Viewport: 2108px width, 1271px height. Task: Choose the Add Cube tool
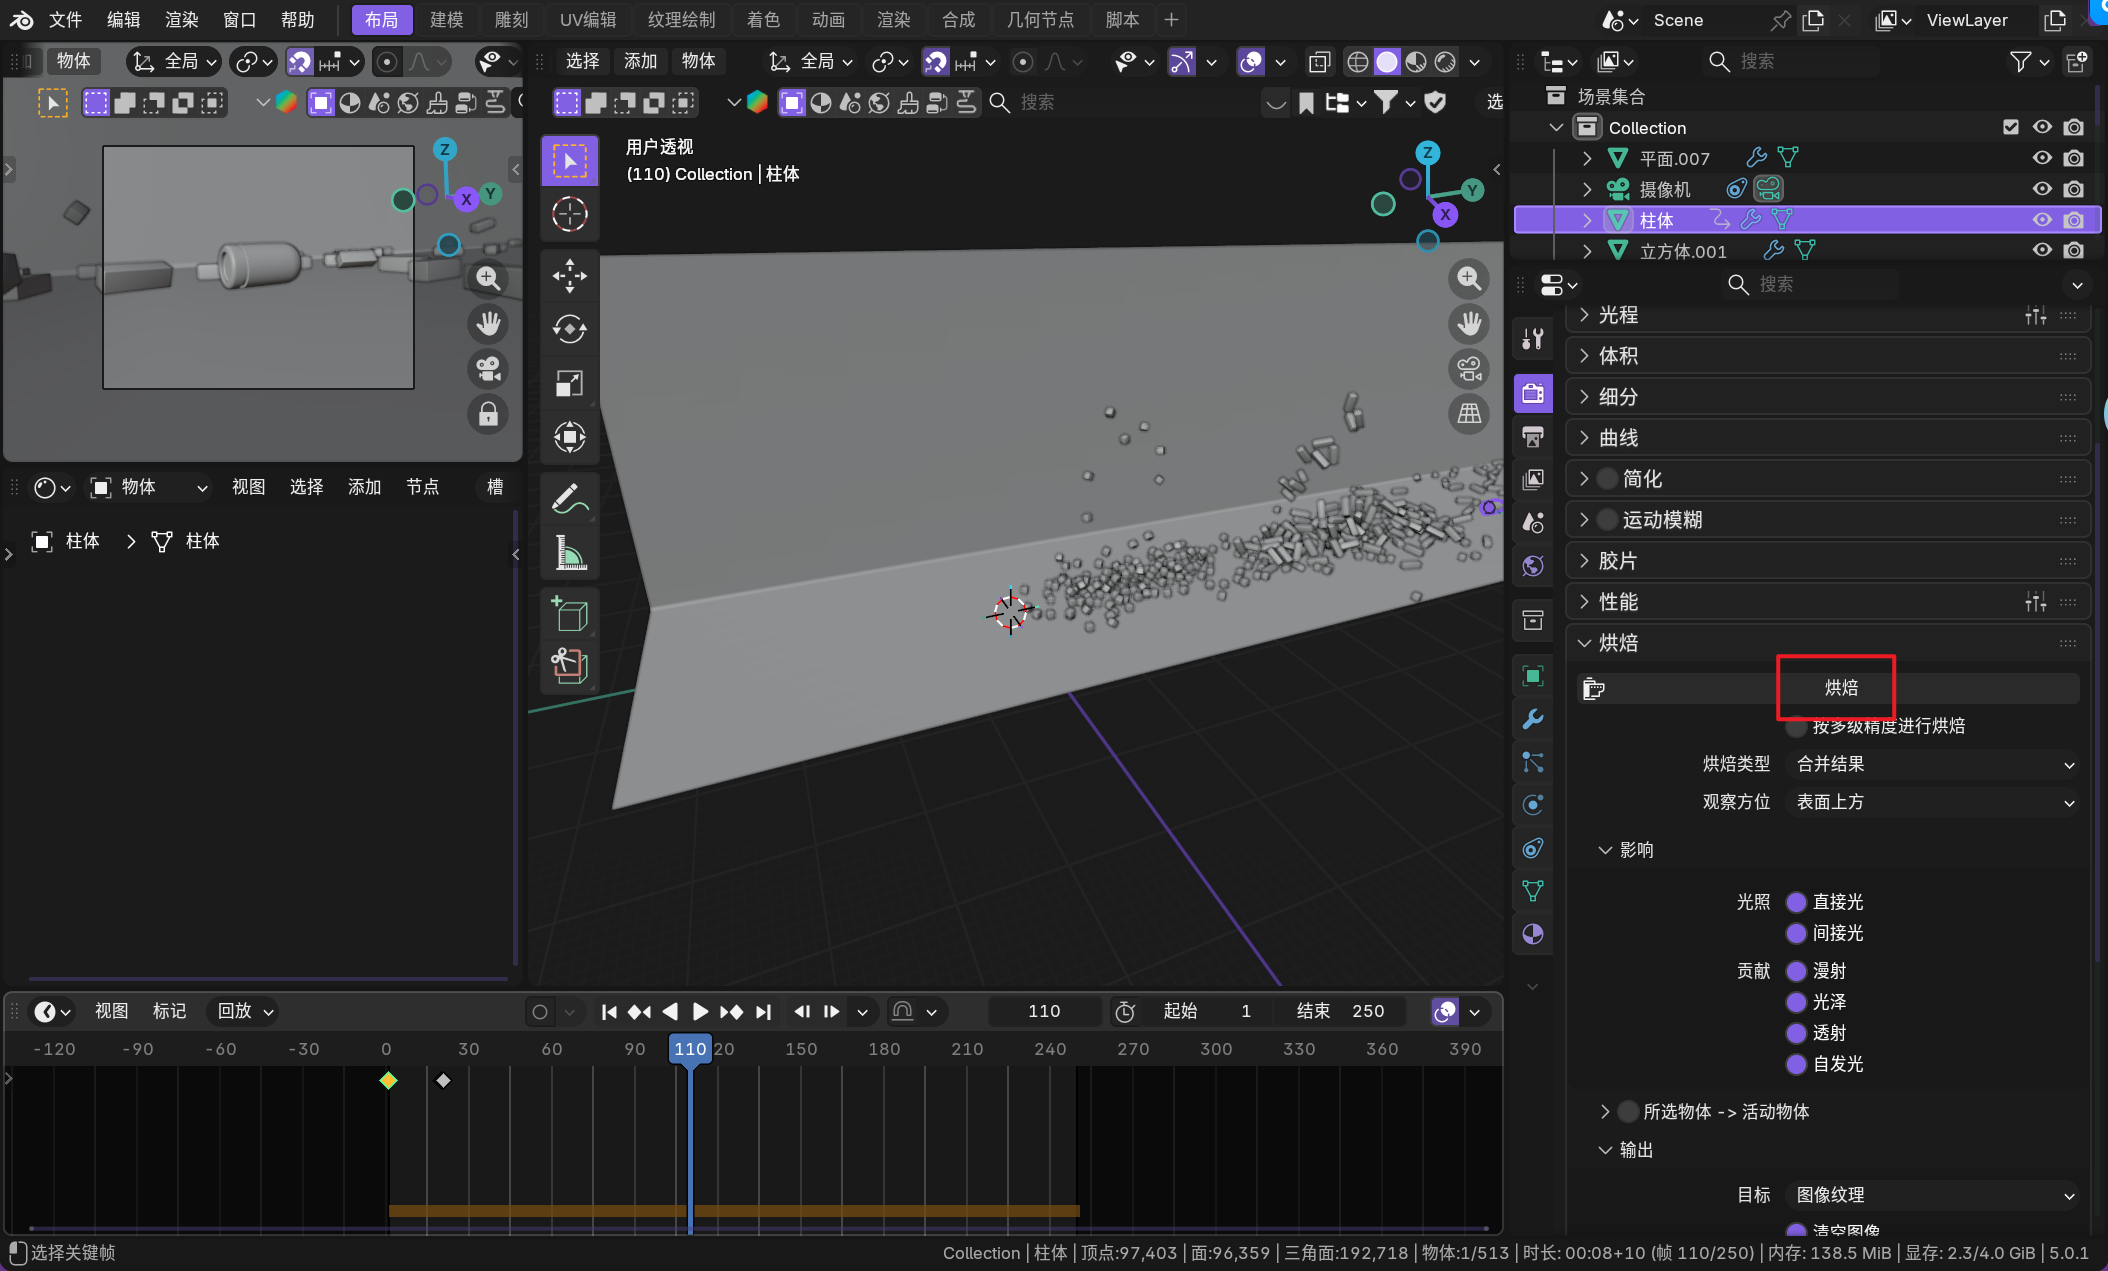point(569,612)
